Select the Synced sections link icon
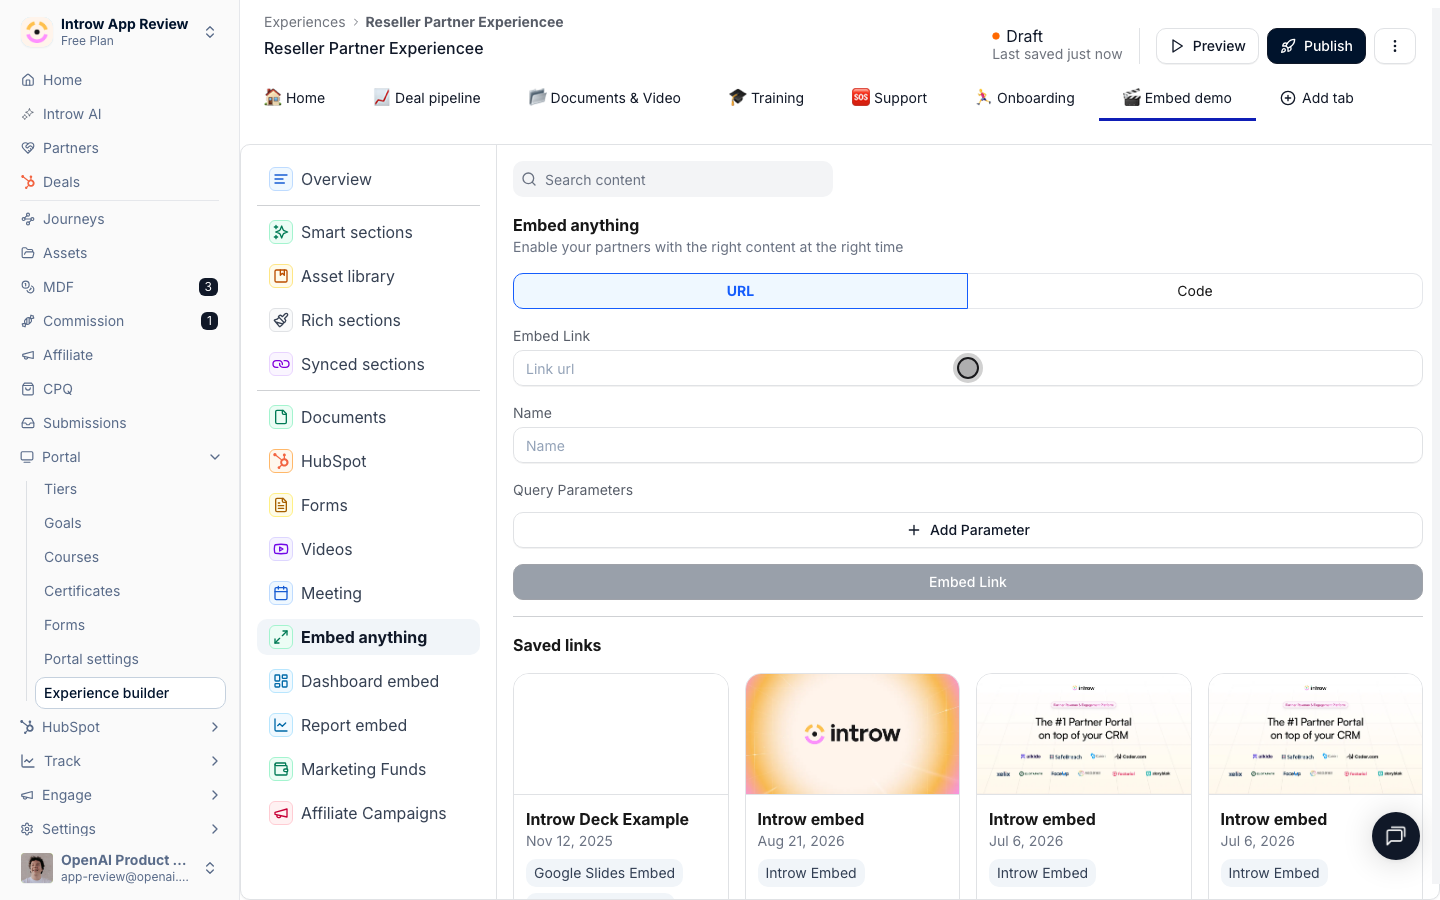 click(281, 364)
